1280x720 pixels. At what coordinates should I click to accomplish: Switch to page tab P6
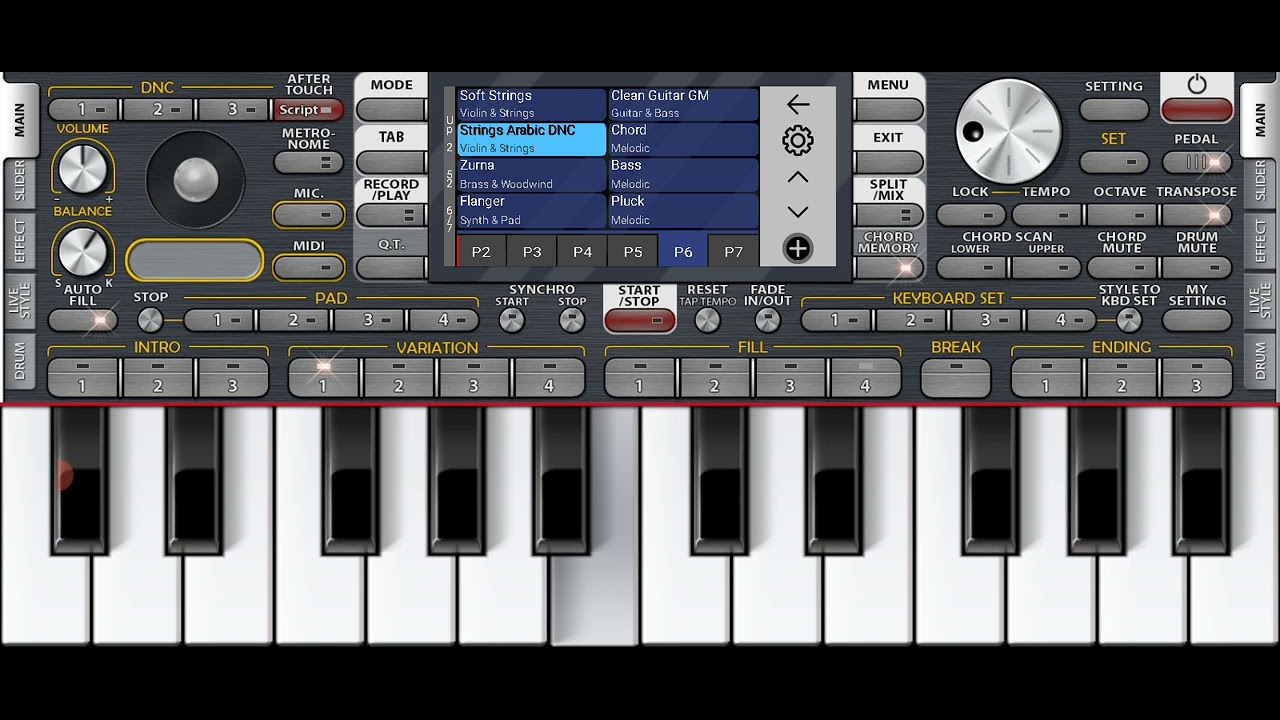[x=683, y=251]
